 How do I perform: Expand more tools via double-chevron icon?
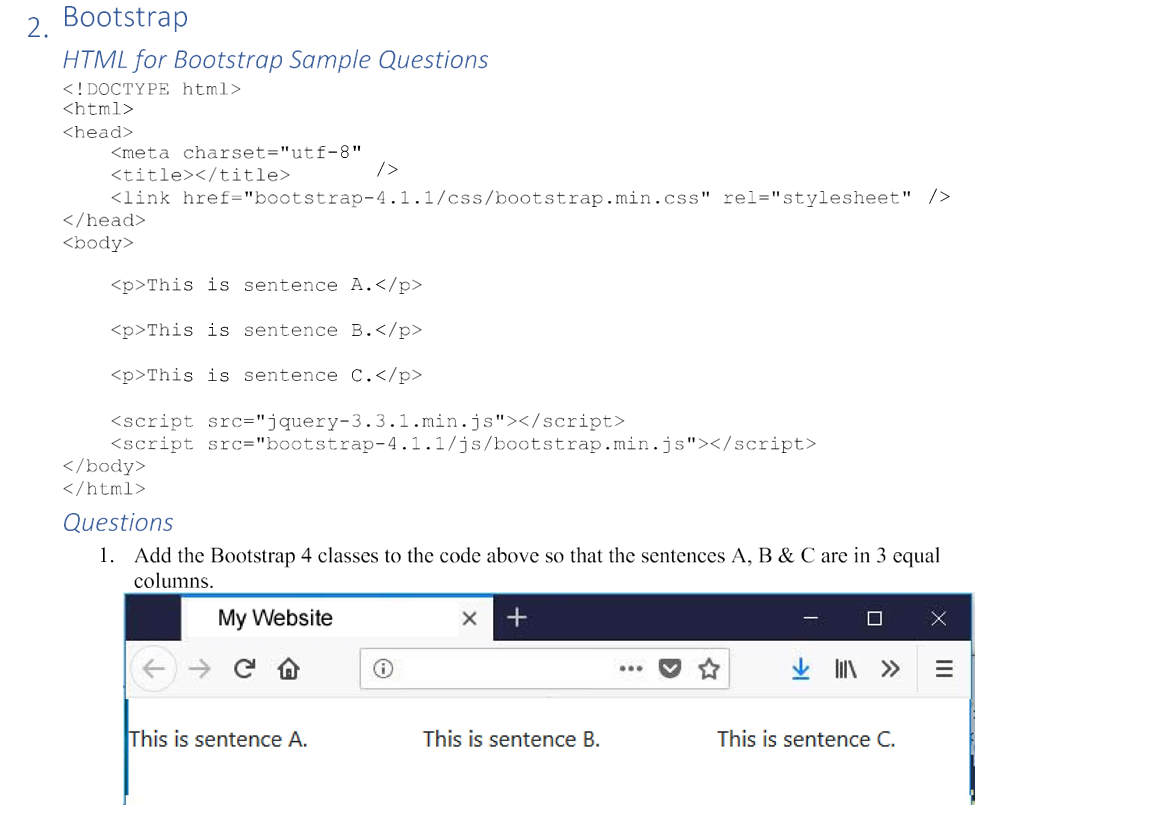[890, 668]
